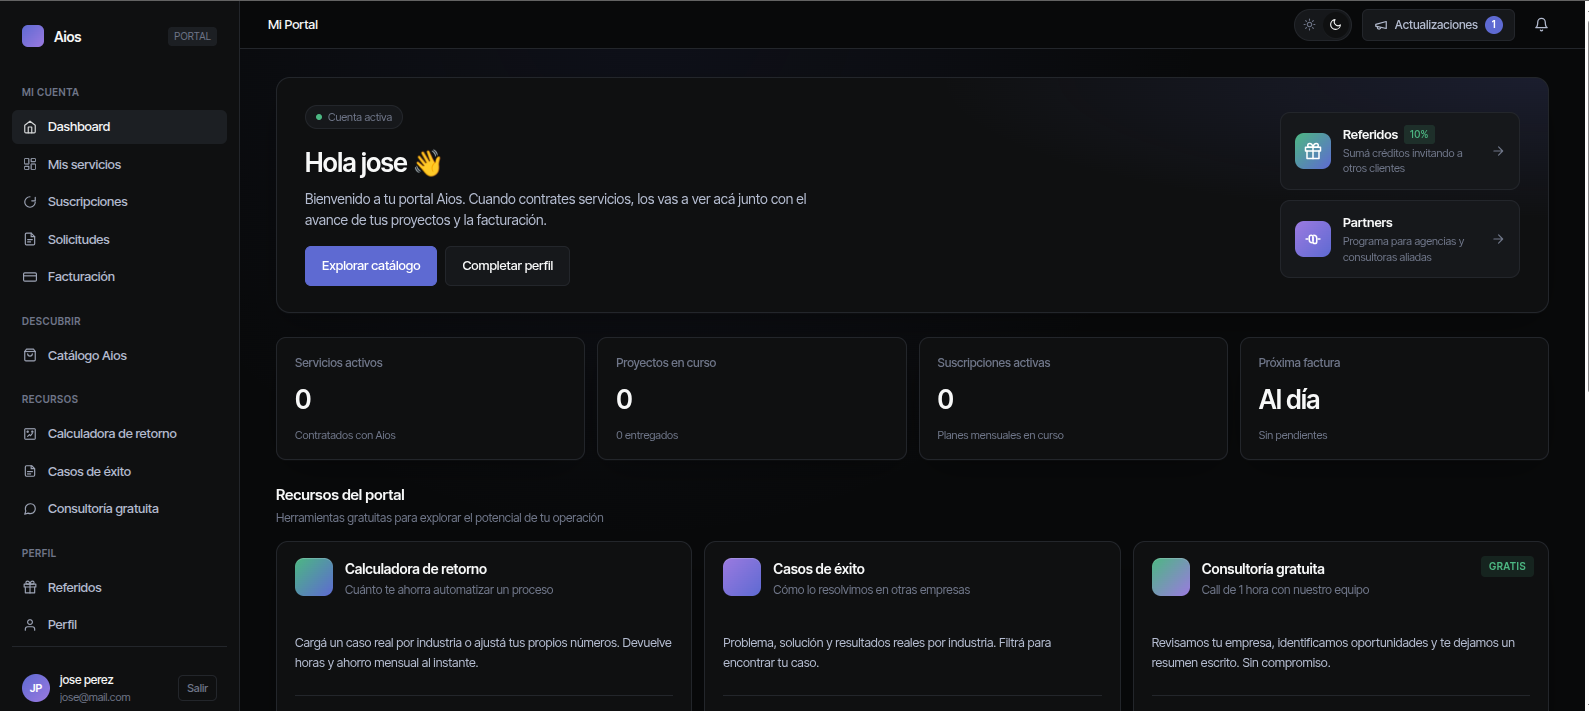Click the Aios logo icon
1589x711 pixels.
coord(33,36)
